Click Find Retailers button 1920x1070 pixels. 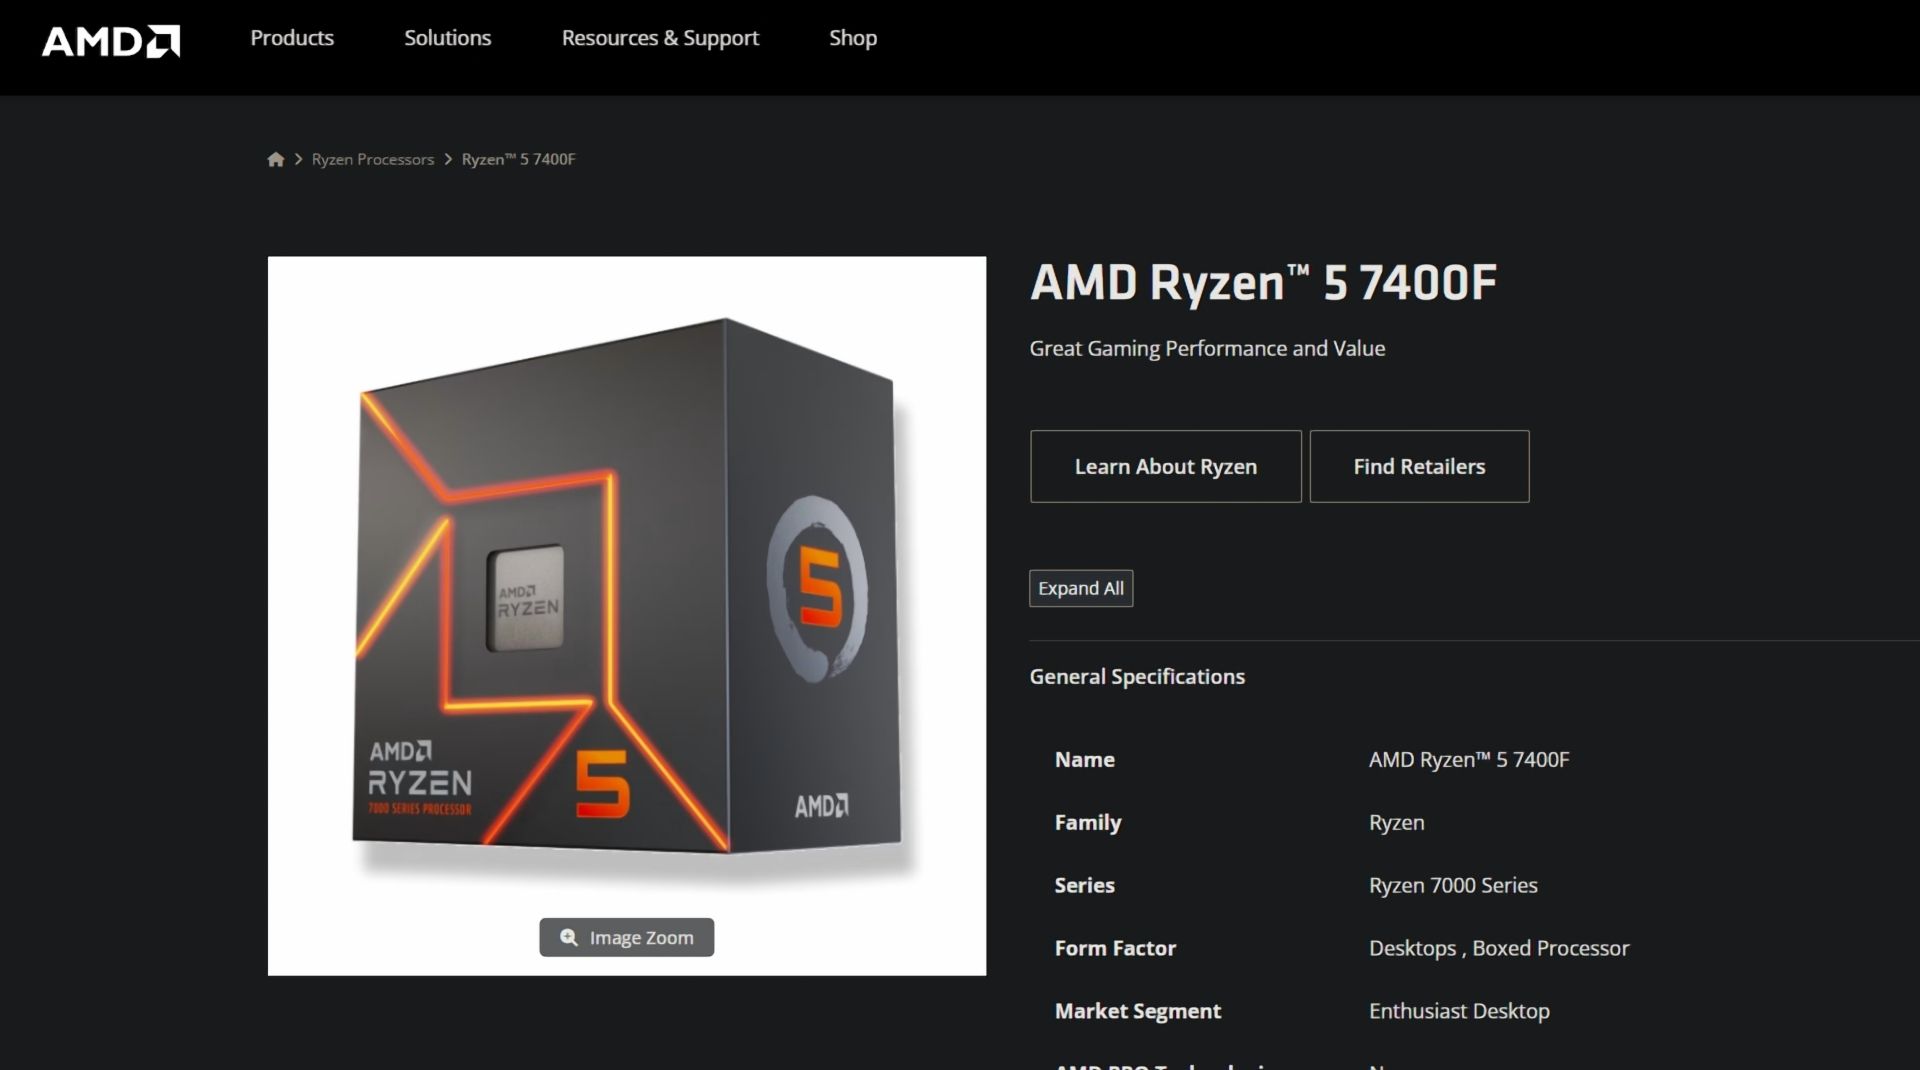coord(1419,466)
